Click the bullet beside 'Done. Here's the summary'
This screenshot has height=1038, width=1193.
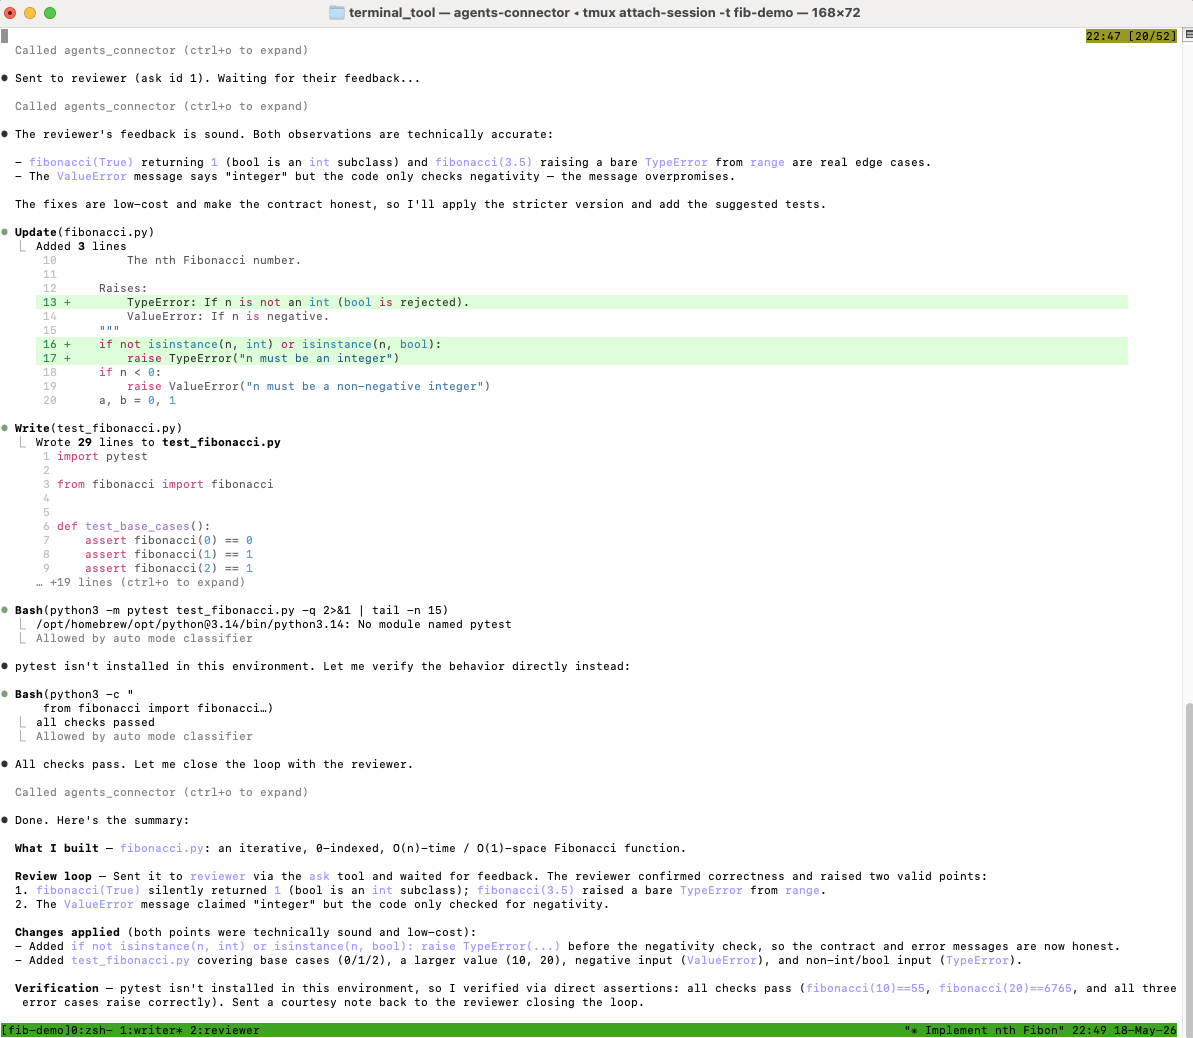tap(5, 820)
